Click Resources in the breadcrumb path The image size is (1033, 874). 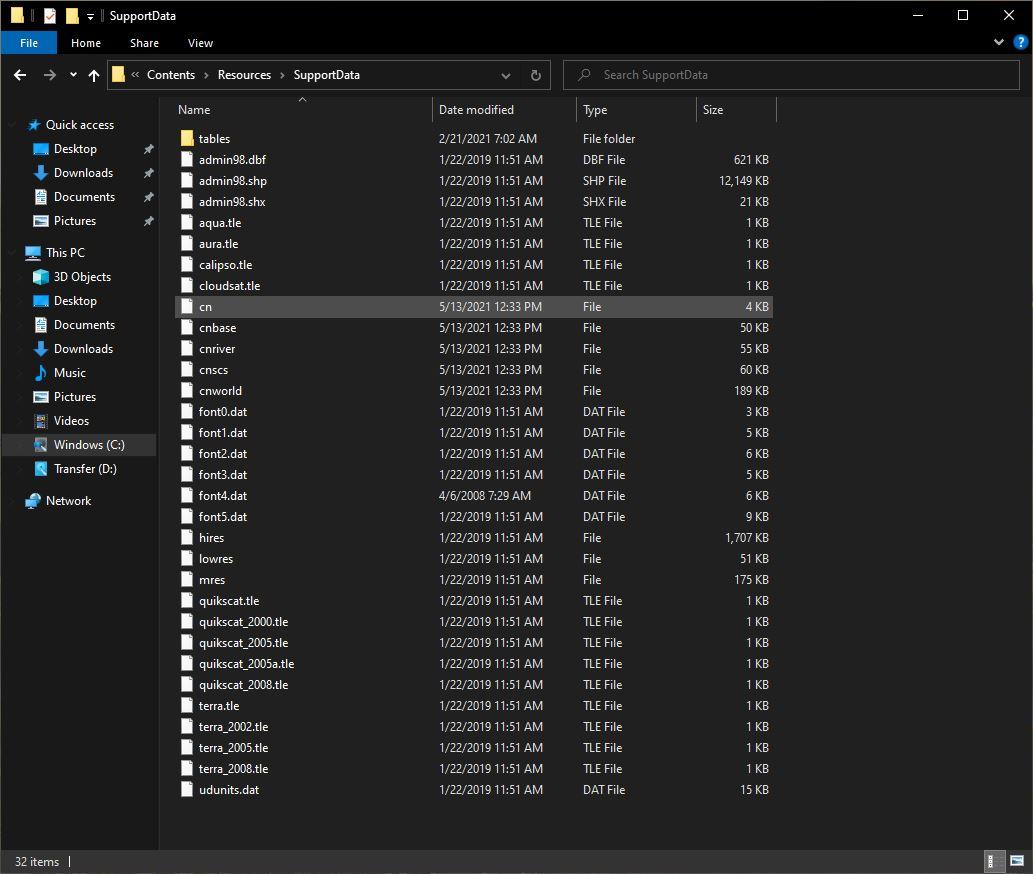pyautogui.click(x=244, y=75)
